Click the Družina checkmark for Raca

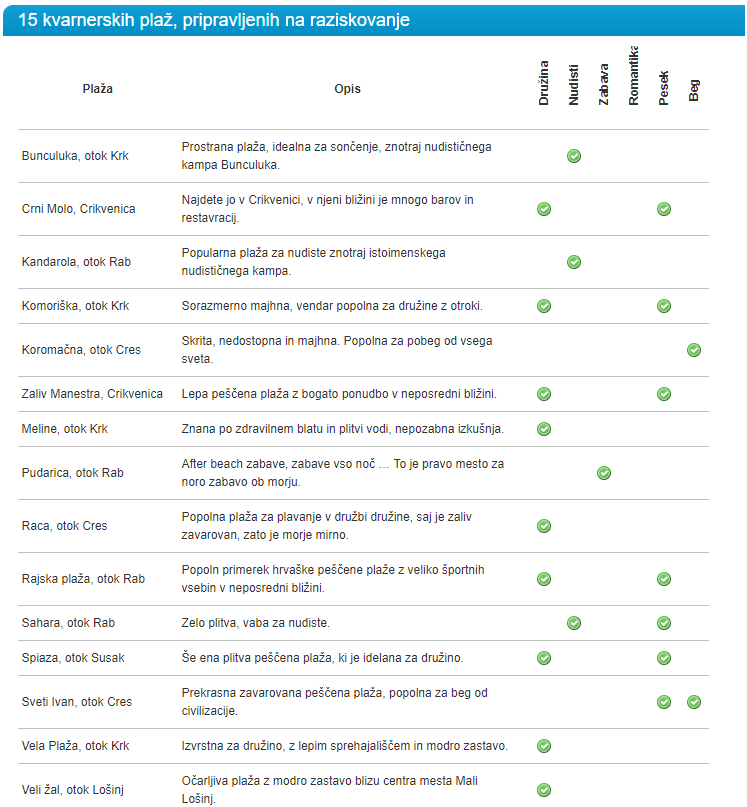pos(544,526)
